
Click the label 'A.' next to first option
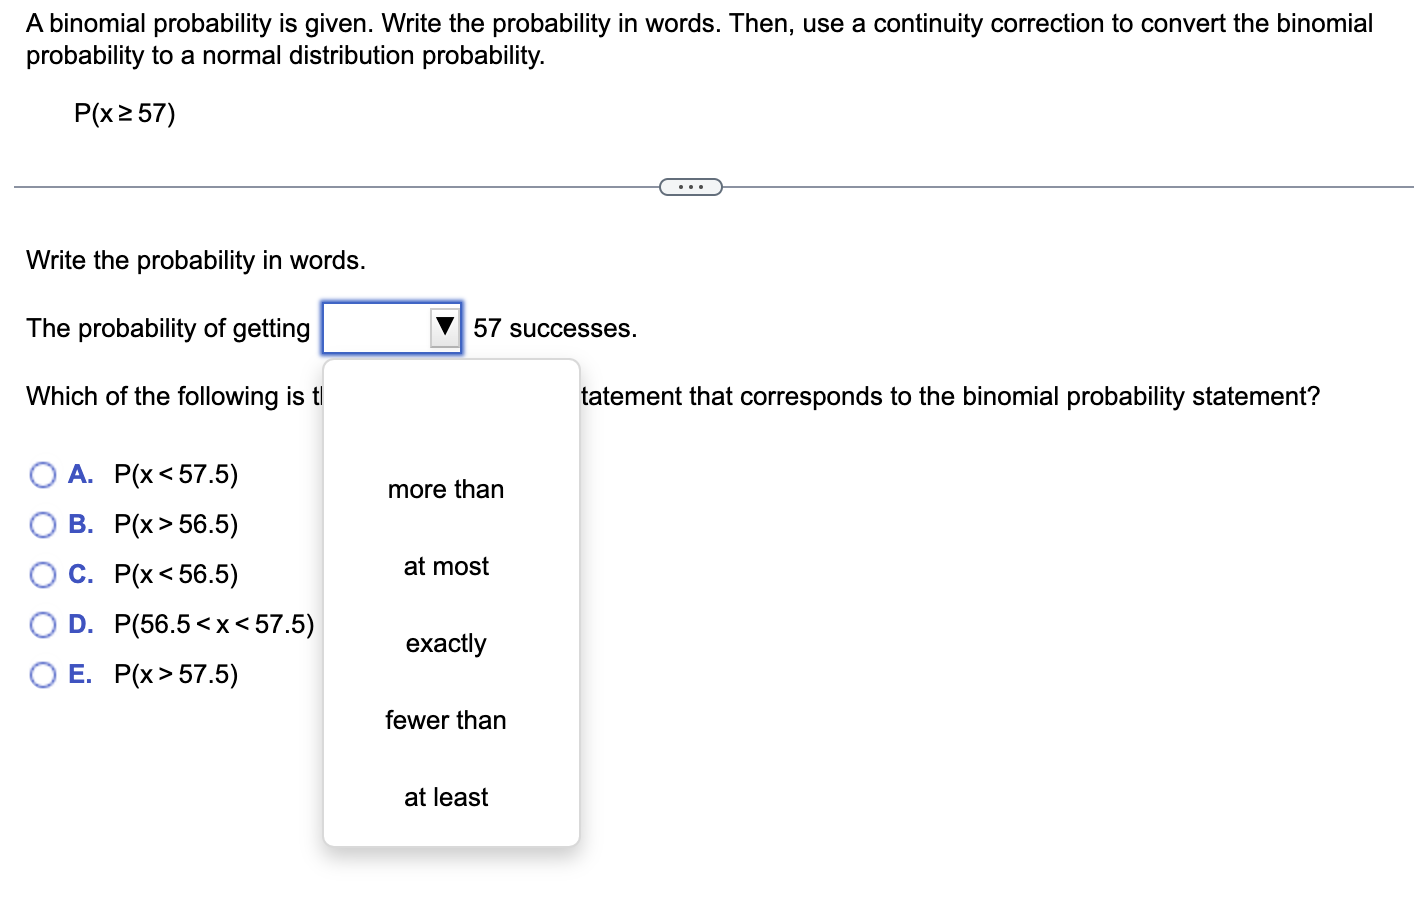click(79, 474)
